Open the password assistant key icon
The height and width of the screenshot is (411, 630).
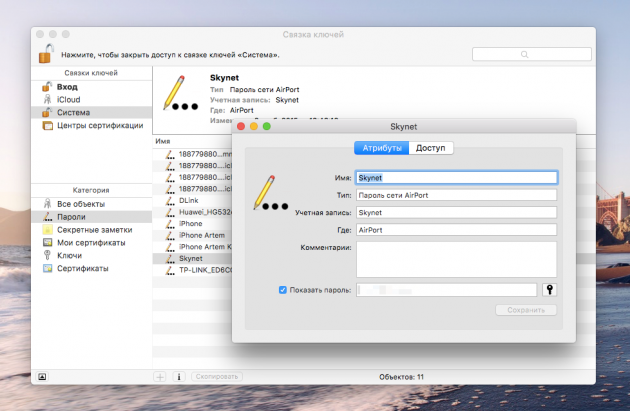549,289
